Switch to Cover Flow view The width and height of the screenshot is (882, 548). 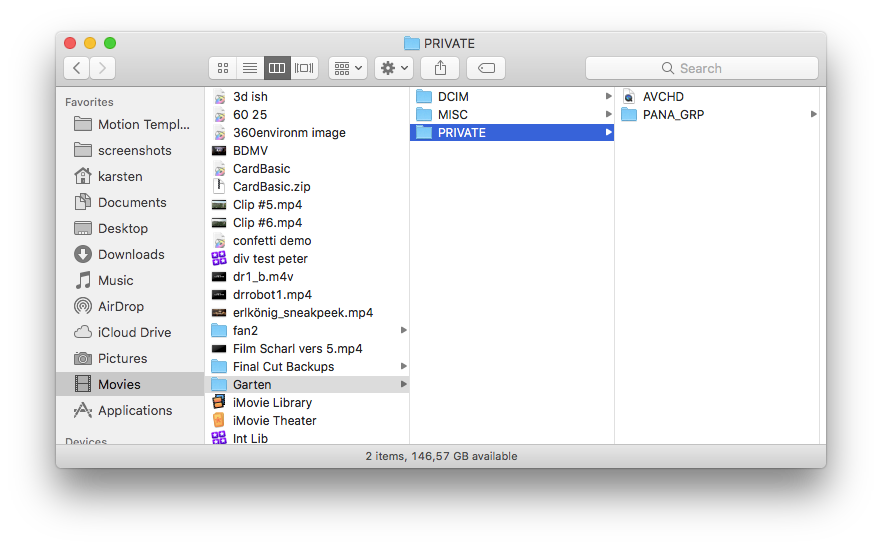coord(304,68)
